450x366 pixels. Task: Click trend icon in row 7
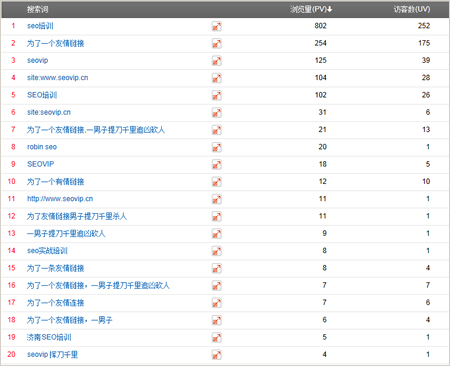tap(217, 130)
